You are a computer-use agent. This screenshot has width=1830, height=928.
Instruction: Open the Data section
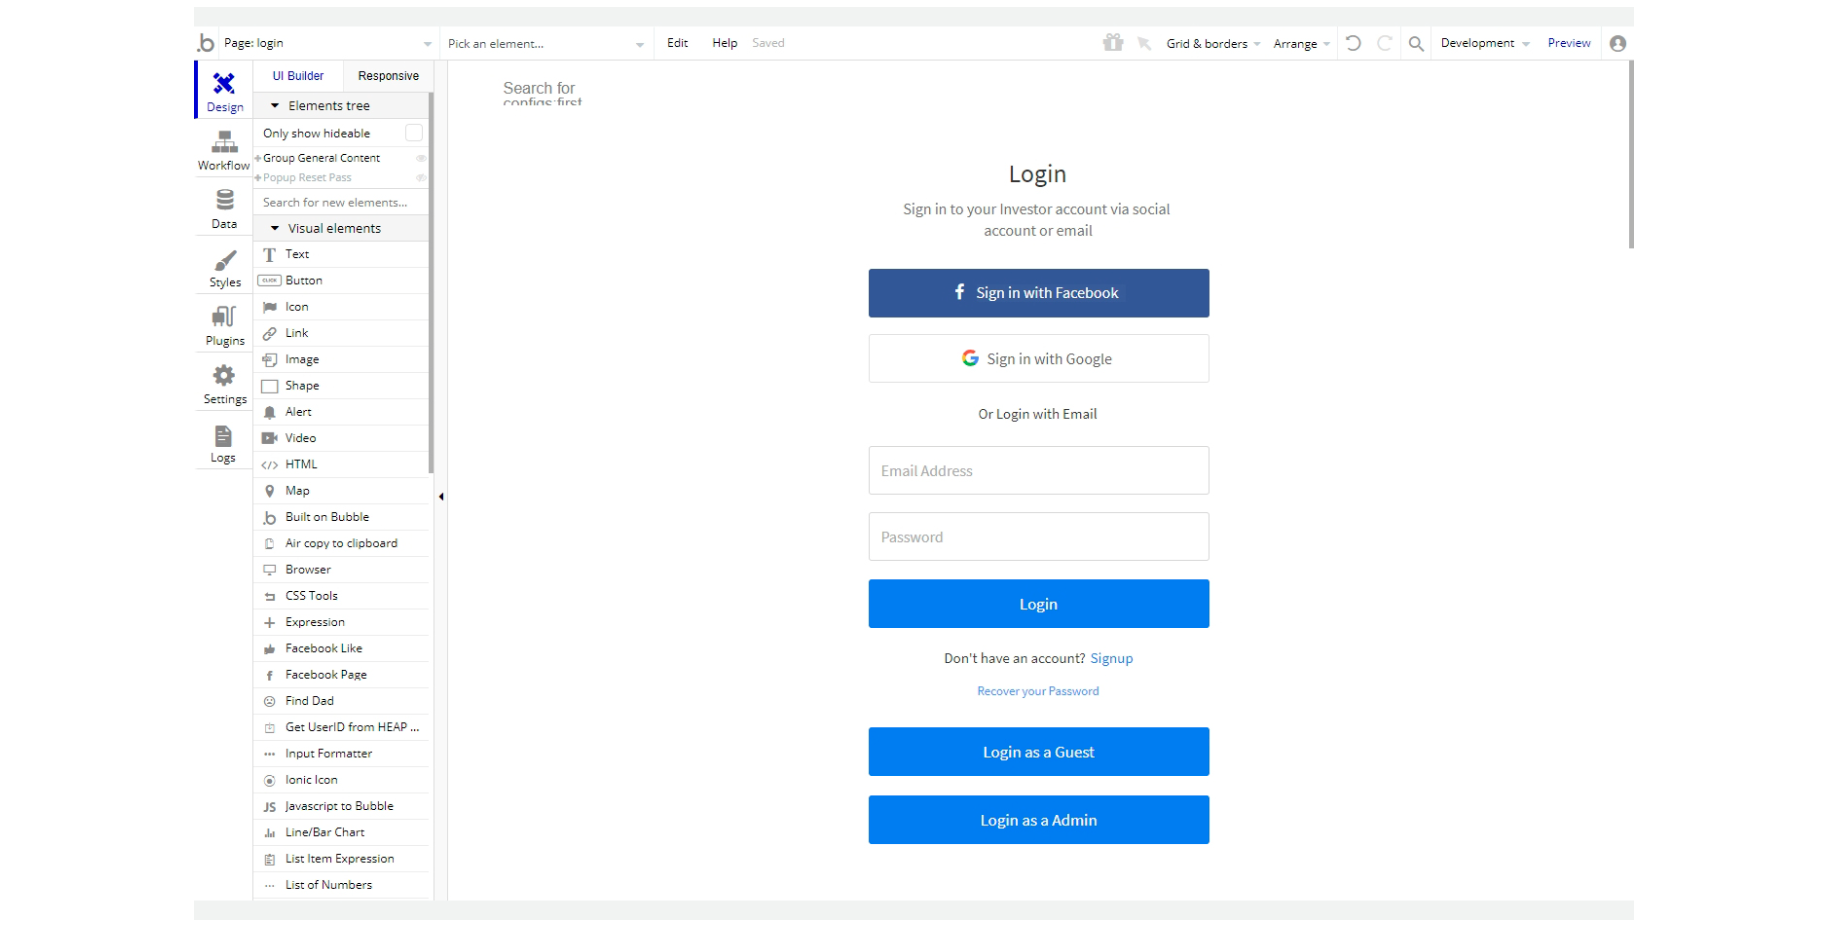224,208
